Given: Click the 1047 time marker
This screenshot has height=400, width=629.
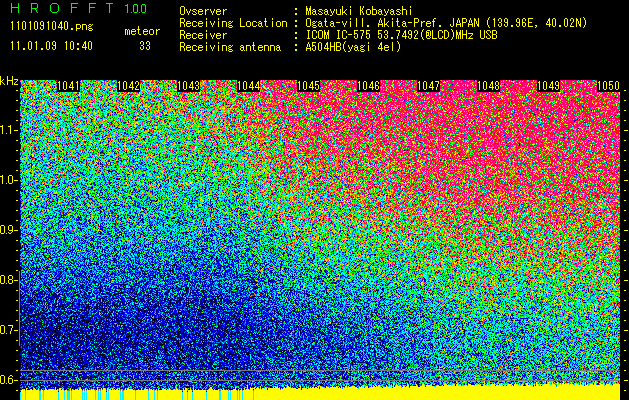Looking at the screenshot, I should (428, 86).
